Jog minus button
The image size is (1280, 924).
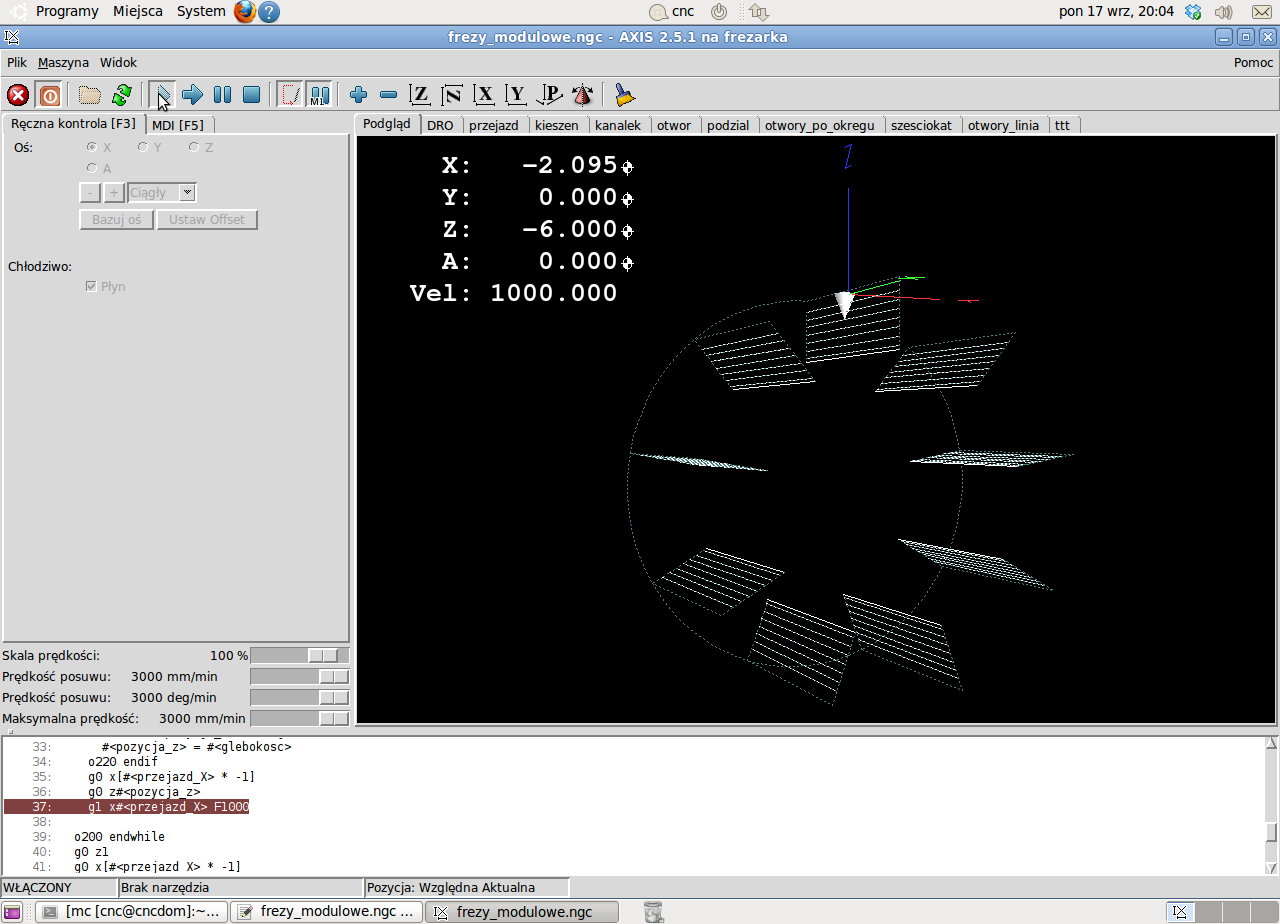point(90,193)
